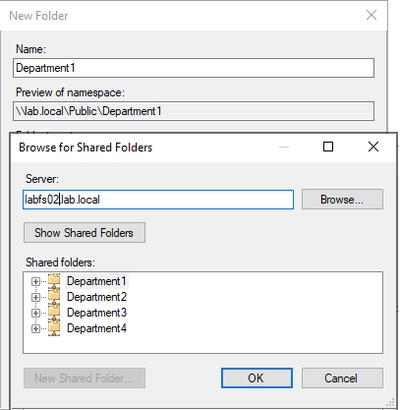Click the Server name input field
Viewport: 400px width, 410px height.
click(158, 200)
